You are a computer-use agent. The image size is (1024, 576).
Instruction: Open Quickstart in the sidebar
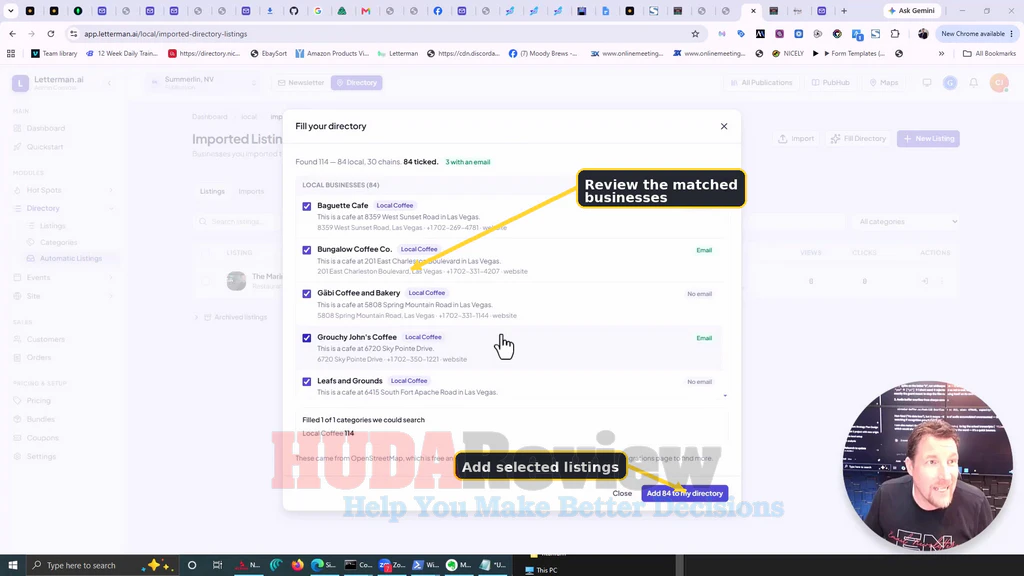tap(45, 147)
